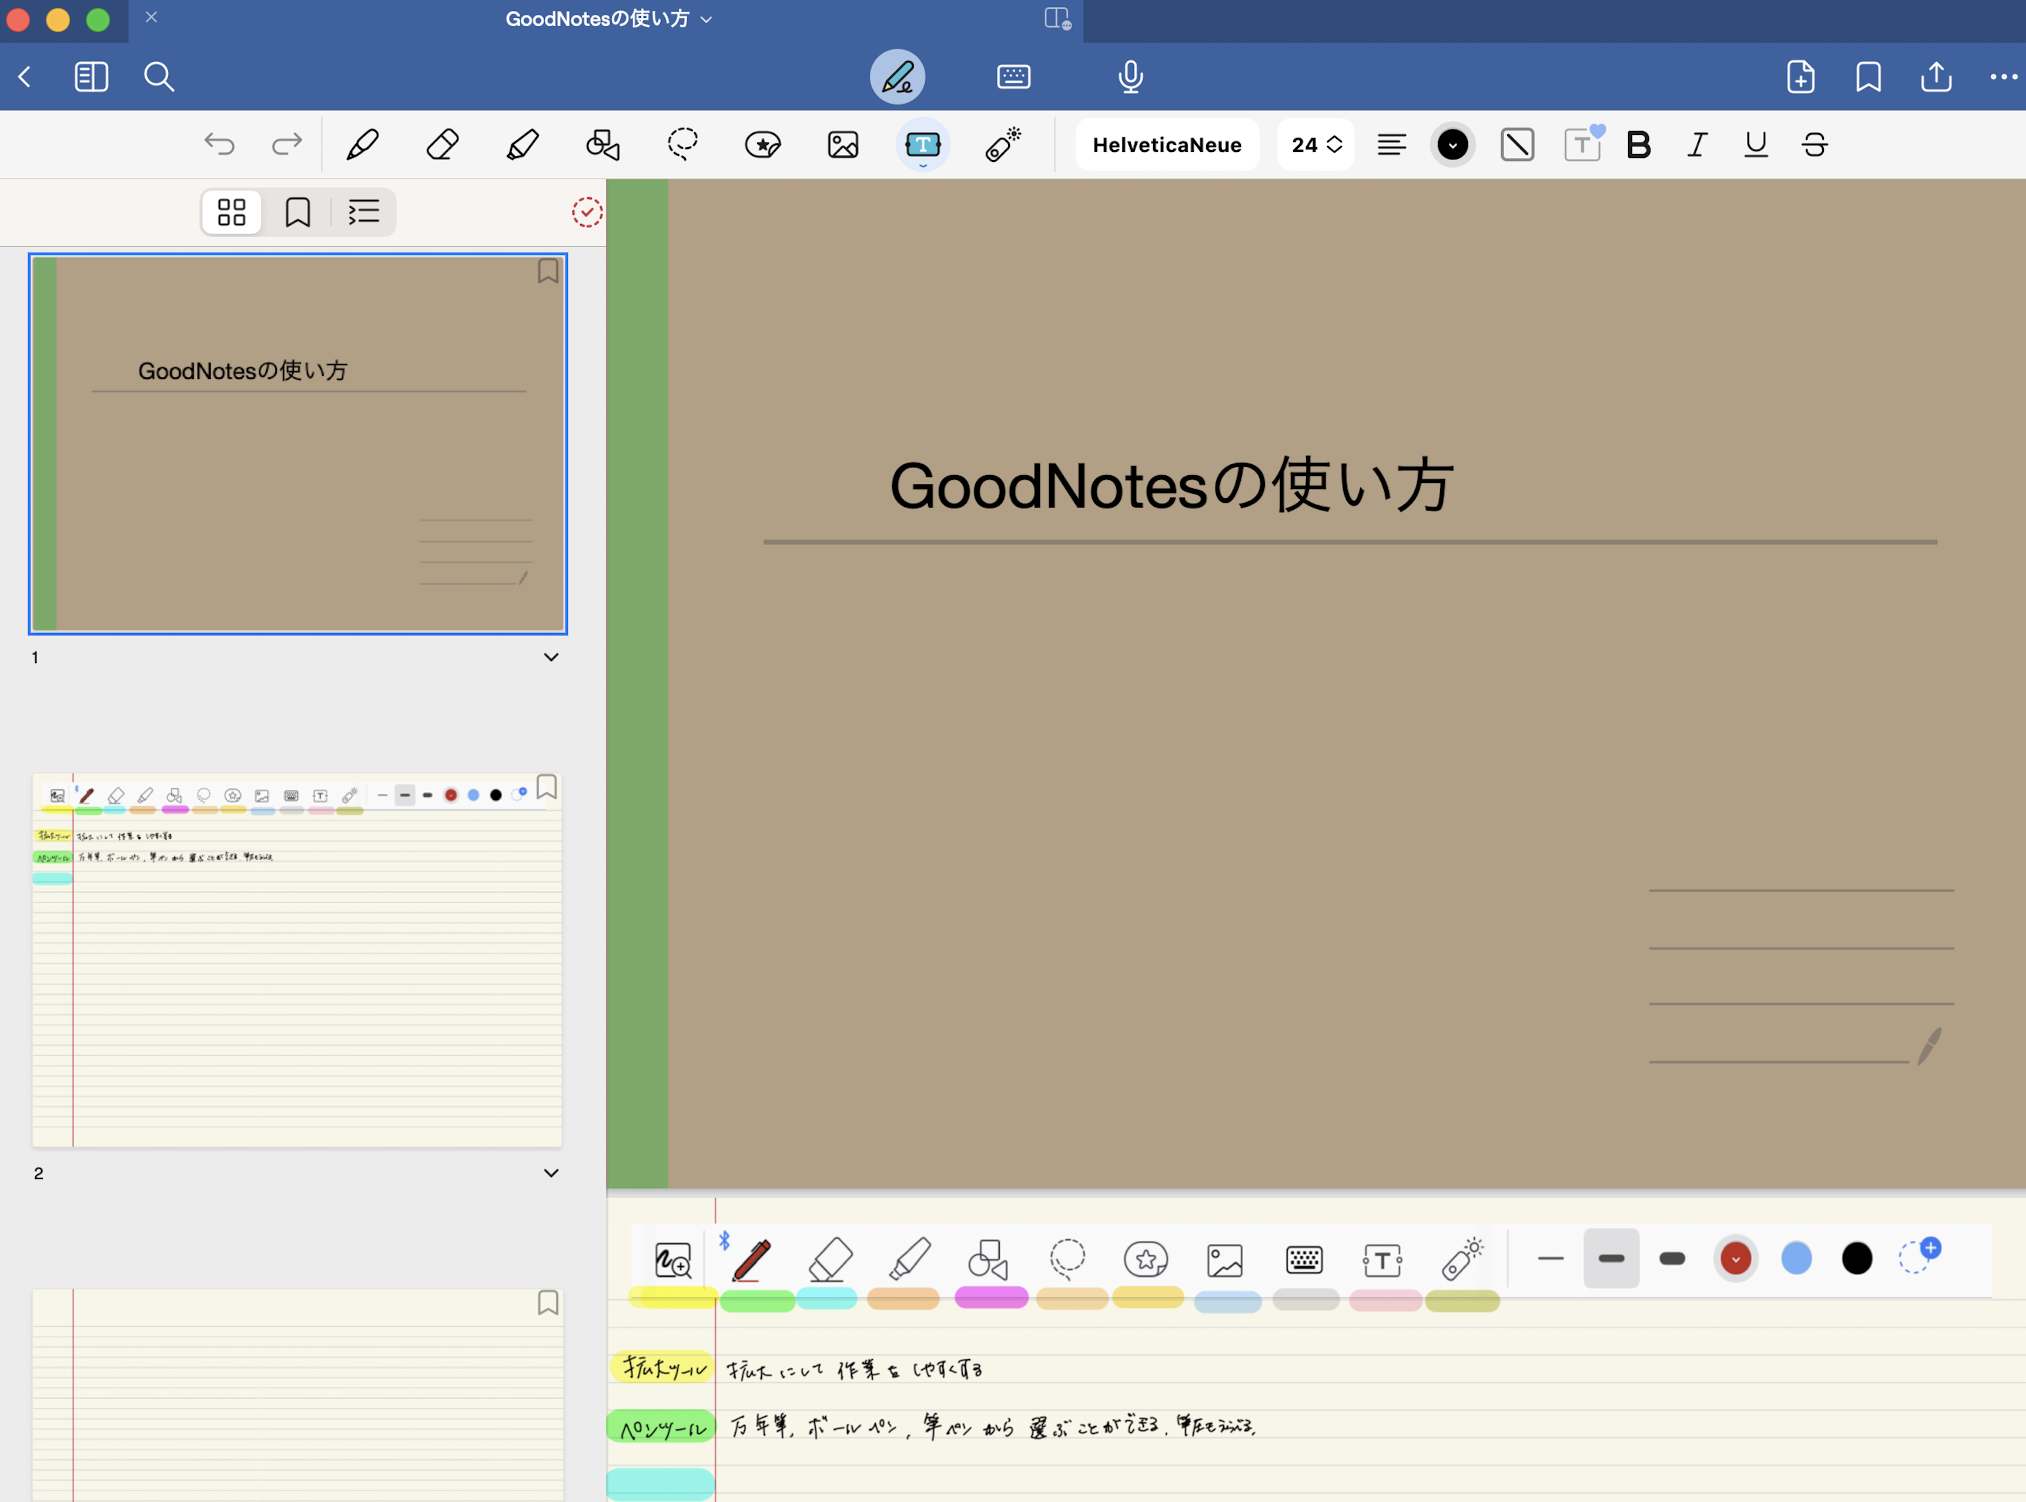The image size is (2026, 1502).
Task: Redo the last action
Action: point(287,145)
